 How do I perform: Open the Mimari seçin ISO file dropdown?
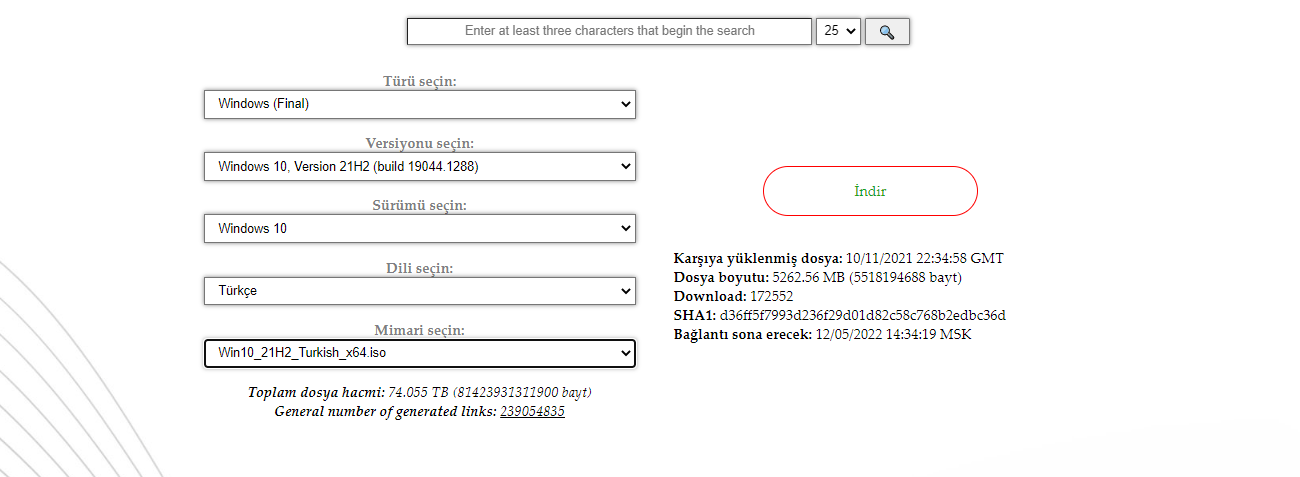click(420, 353)
